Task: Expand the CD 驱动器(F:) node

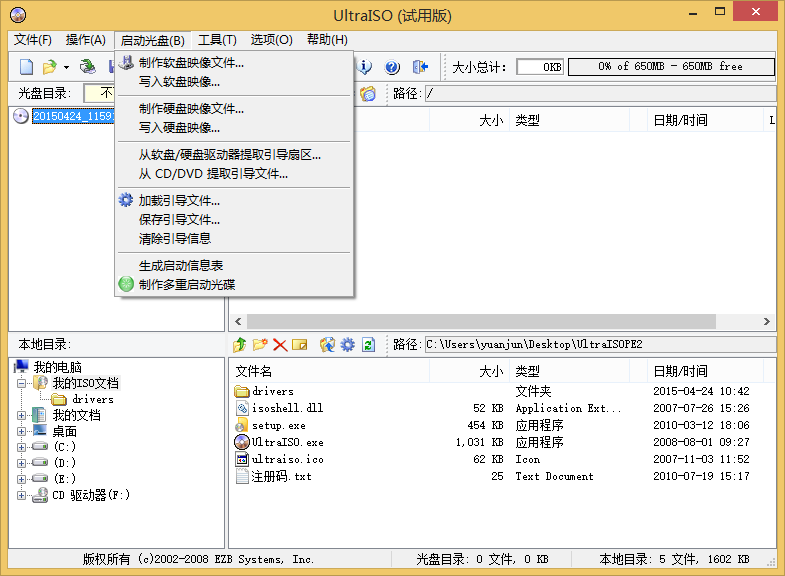Action: pyautogui.click(x=22, y=495)
